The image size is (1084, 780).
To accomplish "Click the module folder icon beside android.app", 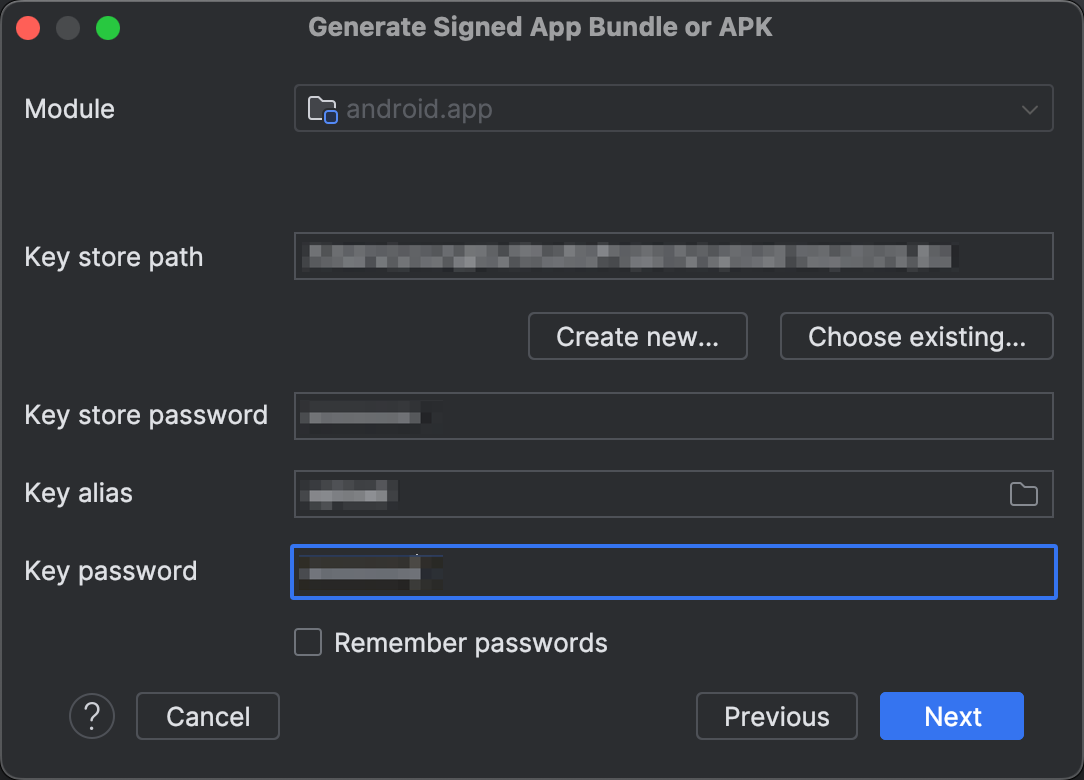I will 321,109.
